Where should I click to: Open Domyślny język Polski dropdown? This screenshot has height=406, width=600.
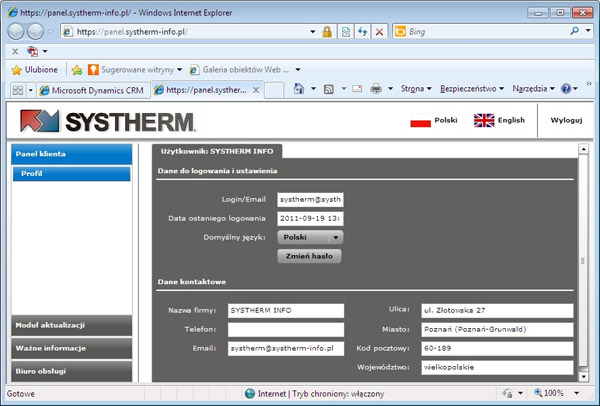310,237
